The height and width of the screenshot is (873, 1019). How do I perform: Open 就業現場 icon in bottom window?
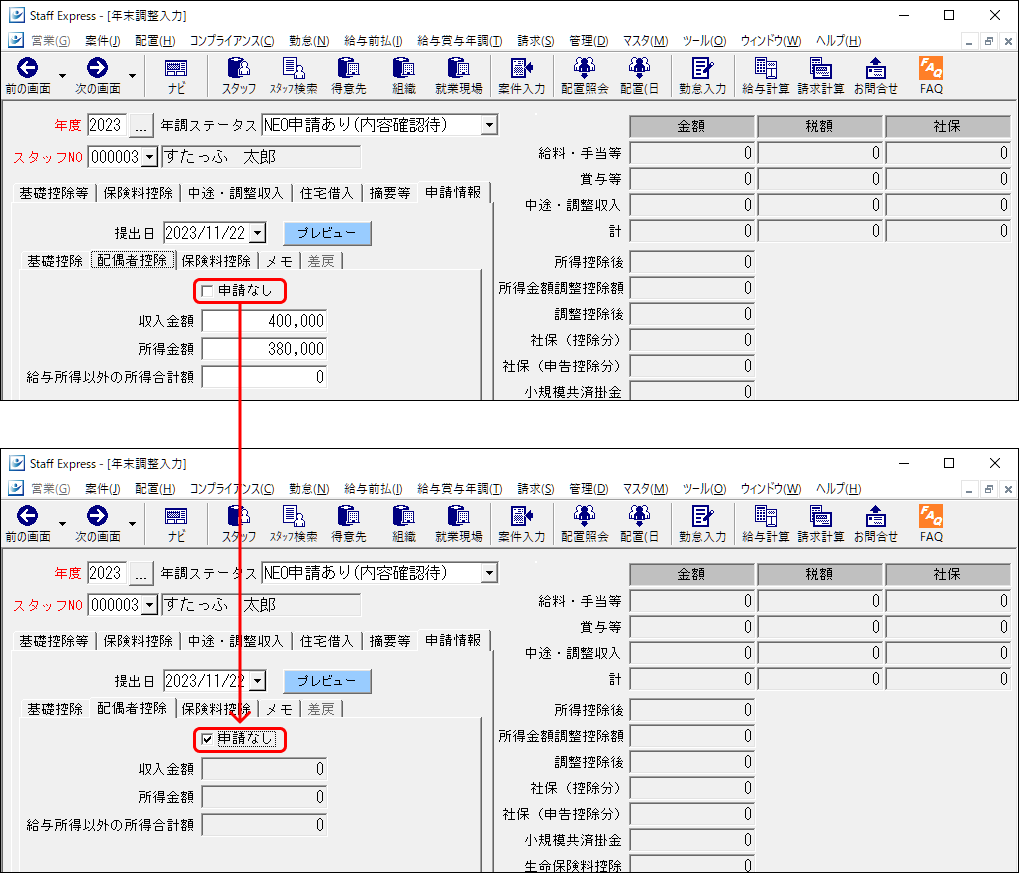click(458, 524)
